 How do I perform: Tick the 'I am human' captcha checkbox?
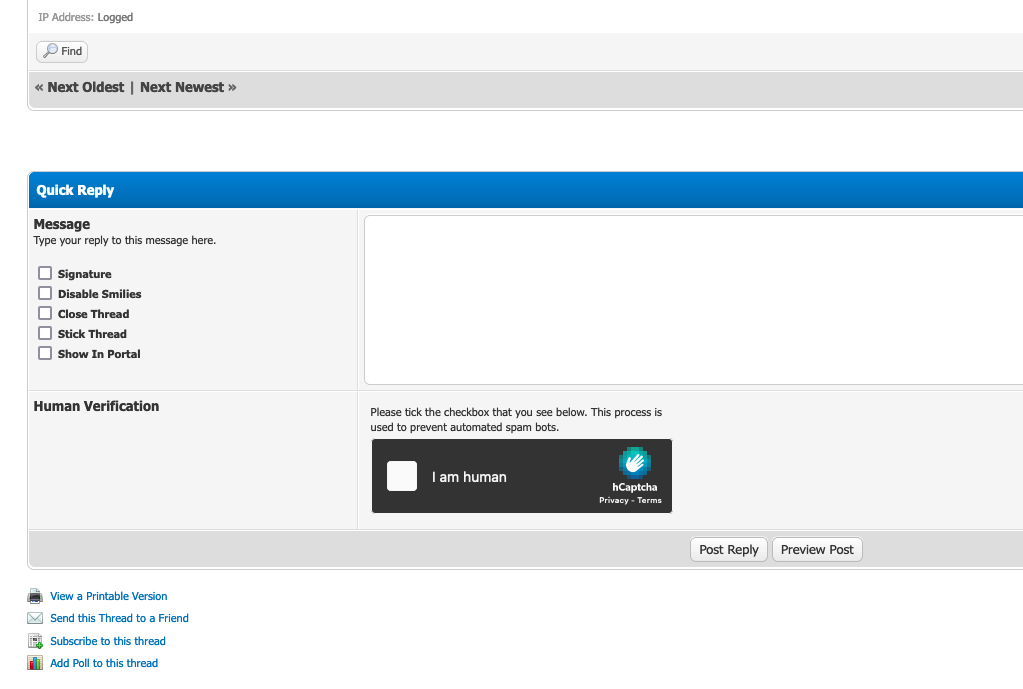[x=402, y=476]
